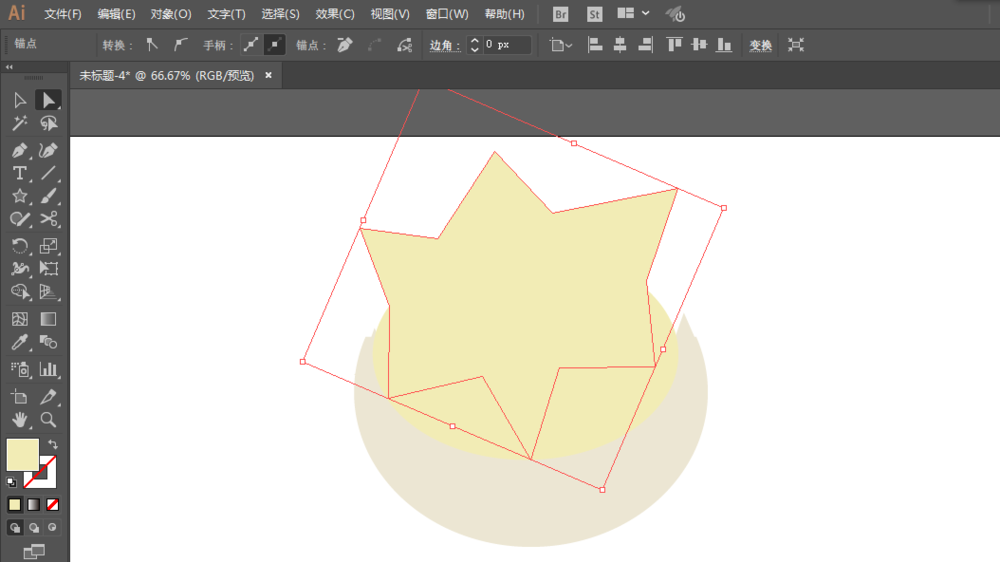Select the Star shape tool
This screenshot has width=1000, height=562.
[x=20, y=196]
